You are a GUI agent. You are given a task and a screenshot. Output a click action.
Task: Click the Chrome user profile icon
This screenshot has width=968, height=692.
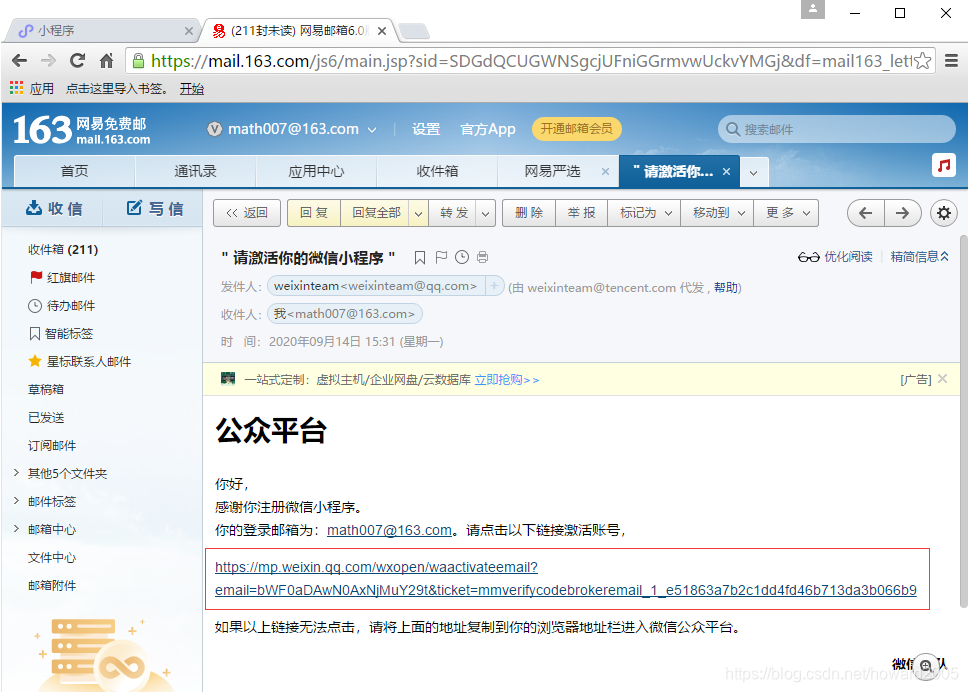click(x=813, y=9)
